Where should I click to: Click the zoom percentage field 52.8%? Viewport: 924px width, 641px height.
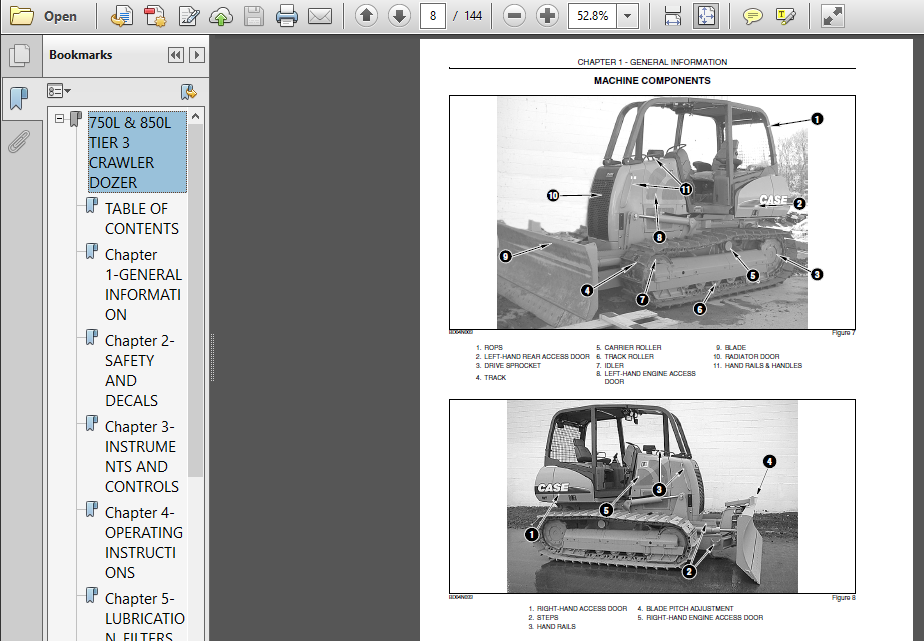(x=592, y=16)
